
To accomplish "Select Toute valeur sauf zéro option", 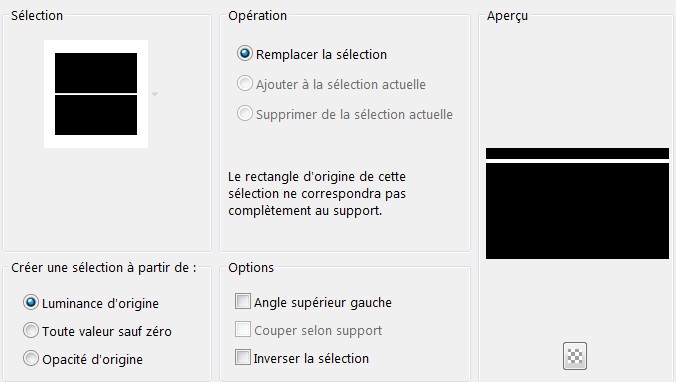I will (31, 331).
